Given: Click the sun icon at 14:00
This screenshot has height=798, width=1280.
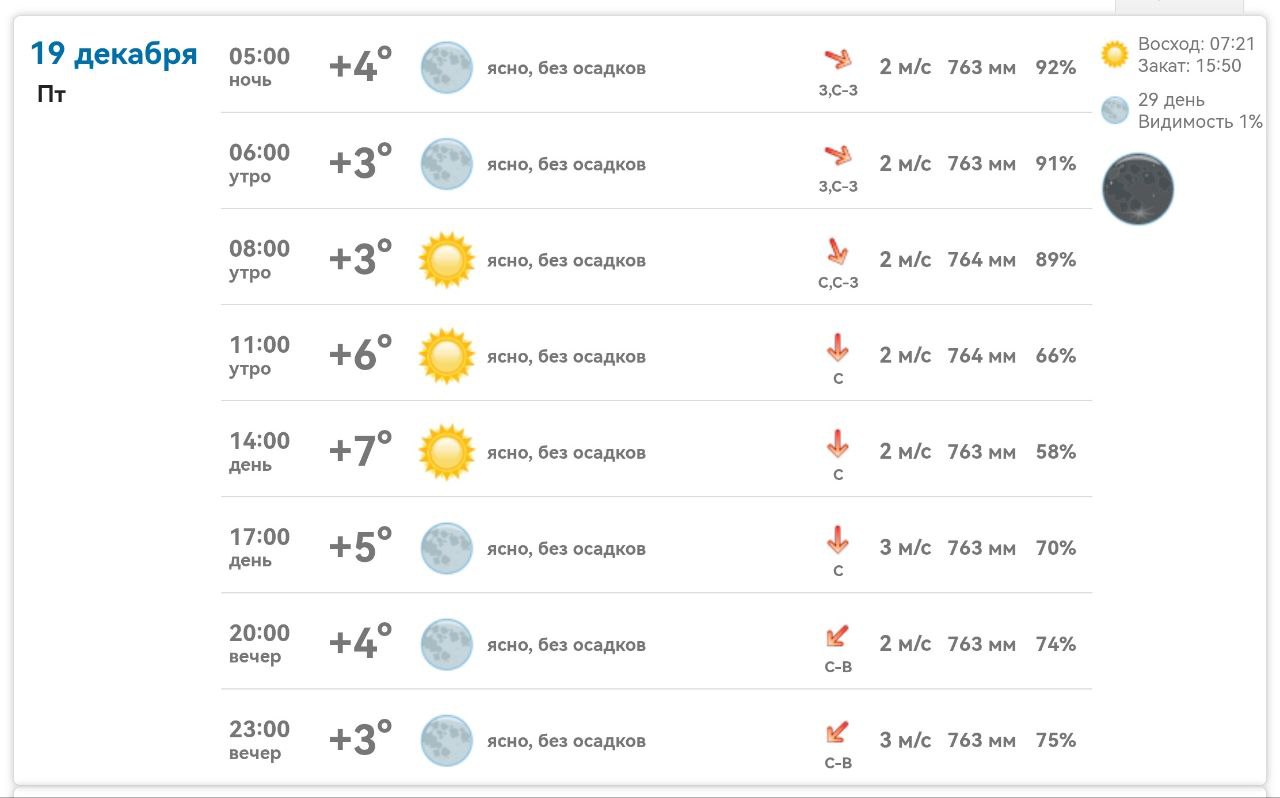Looking at the screenshot, I should point(446,452).
